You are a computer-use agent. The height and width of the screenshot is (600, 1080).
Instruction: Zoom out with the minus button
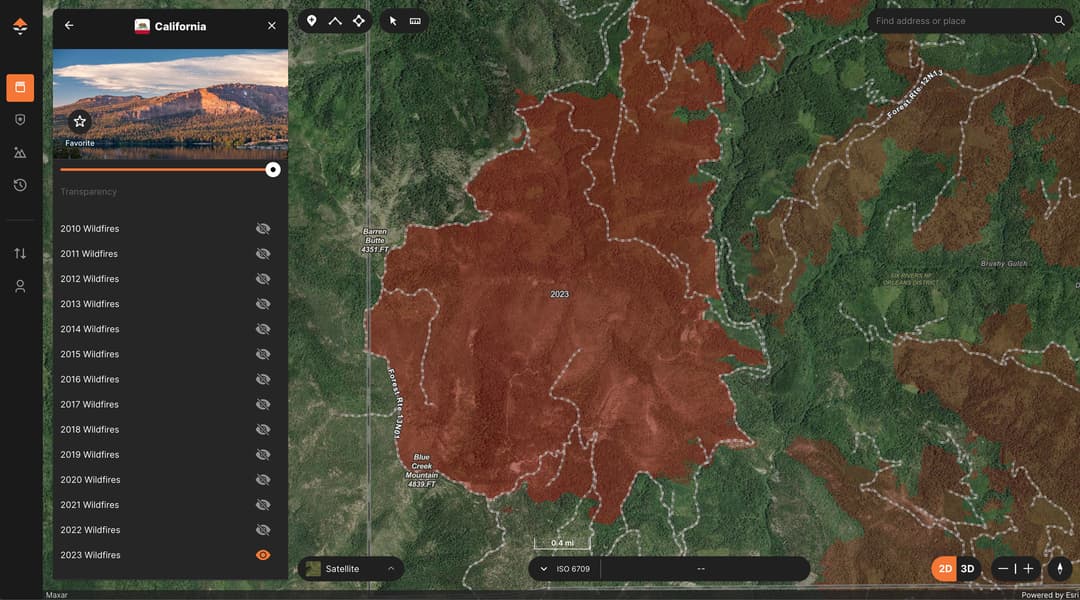1003,568
